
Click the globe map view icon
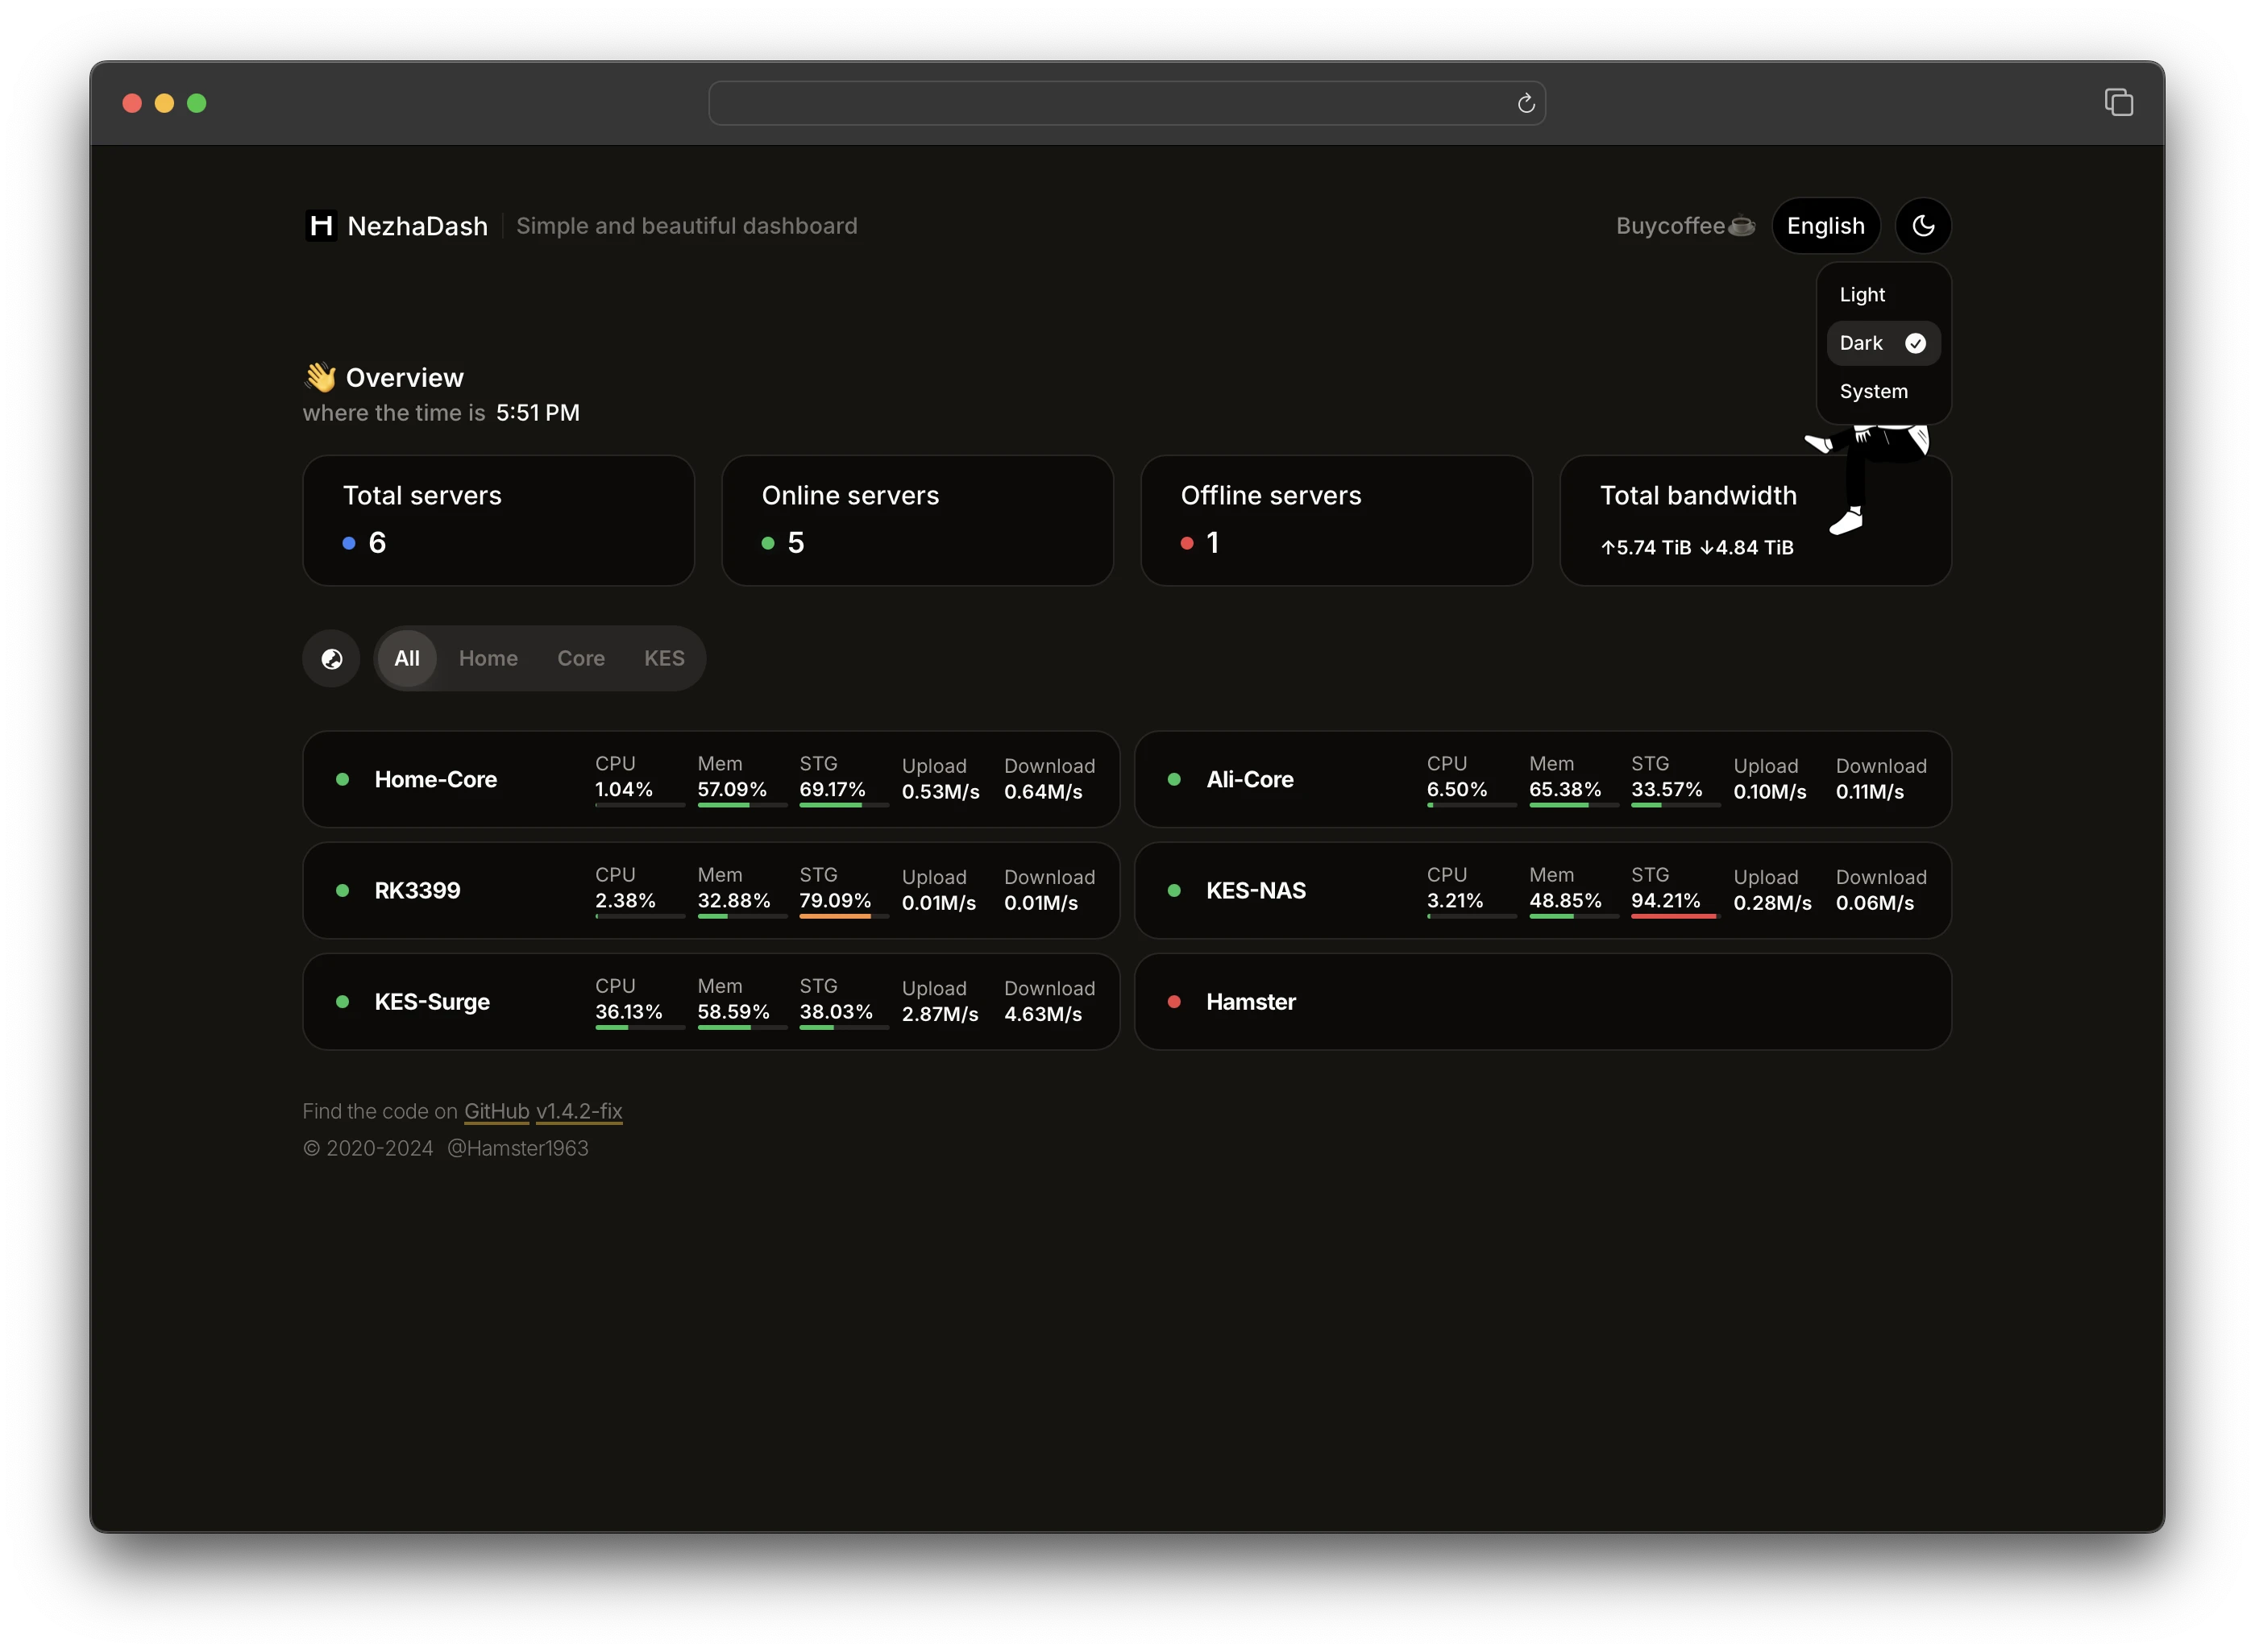[332, 659]
